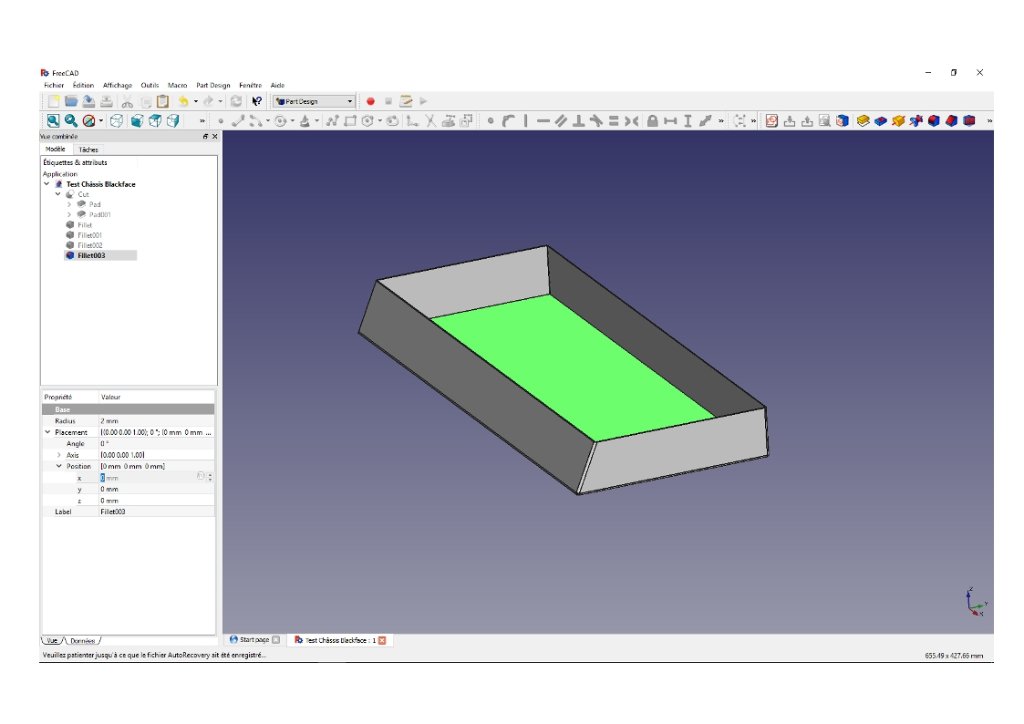Click the Undo arrow icon
Screen dimensions: 1024x724
click(182, 101)
